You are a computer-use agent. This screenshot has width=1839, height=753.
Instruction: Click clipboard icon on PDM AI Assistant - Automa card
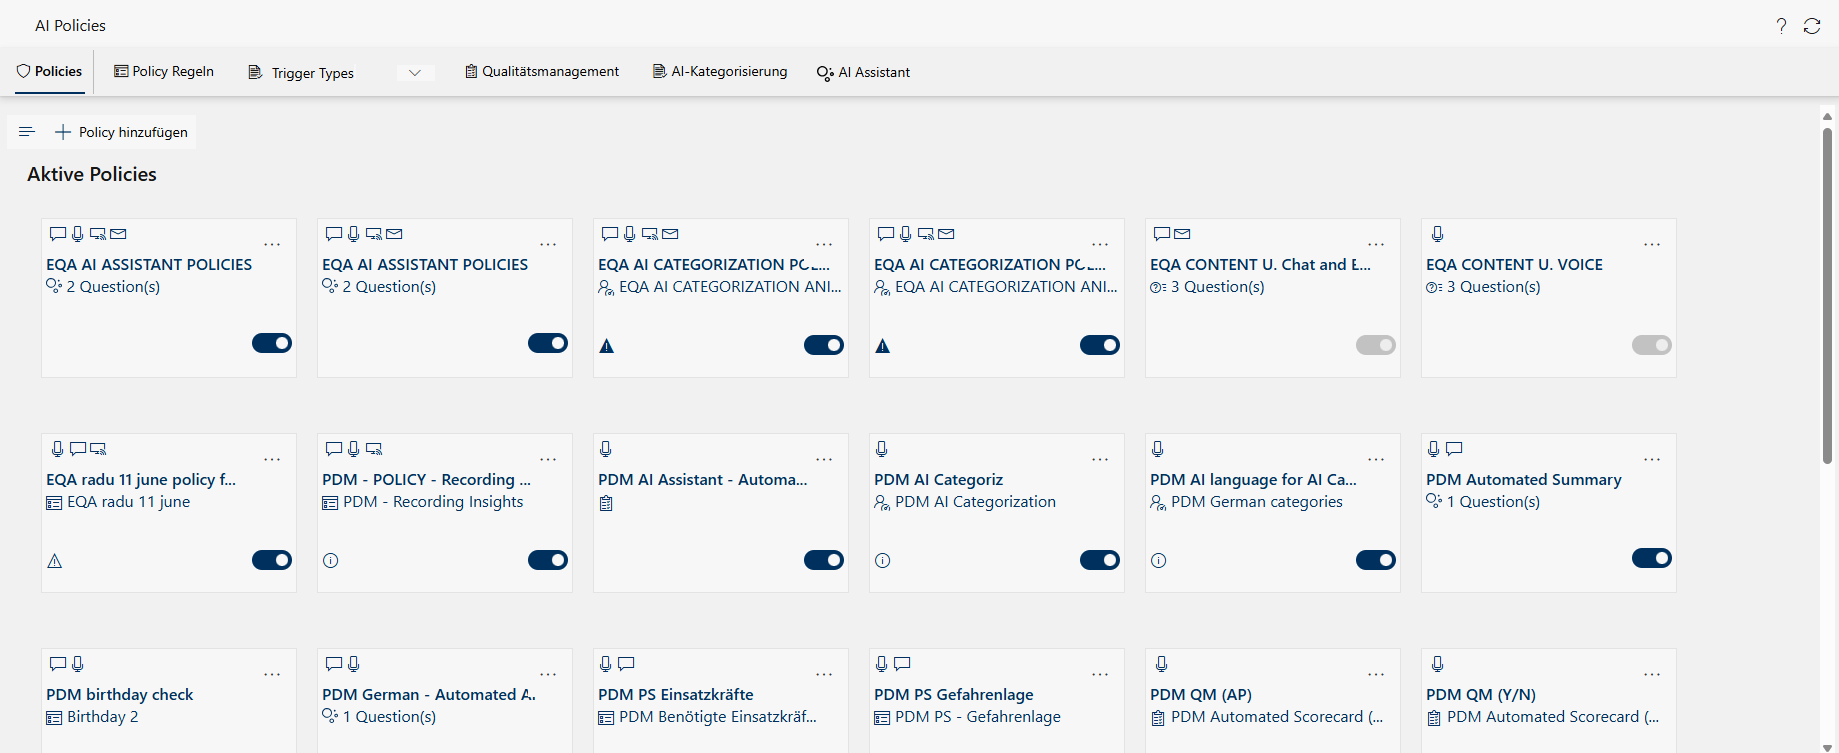click(606, 503)
